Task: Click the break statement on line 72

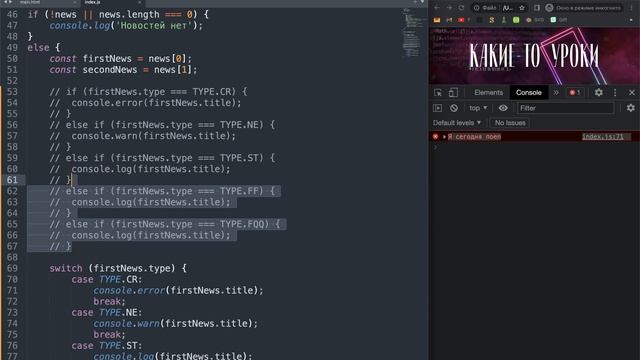Action: [109, 301]
